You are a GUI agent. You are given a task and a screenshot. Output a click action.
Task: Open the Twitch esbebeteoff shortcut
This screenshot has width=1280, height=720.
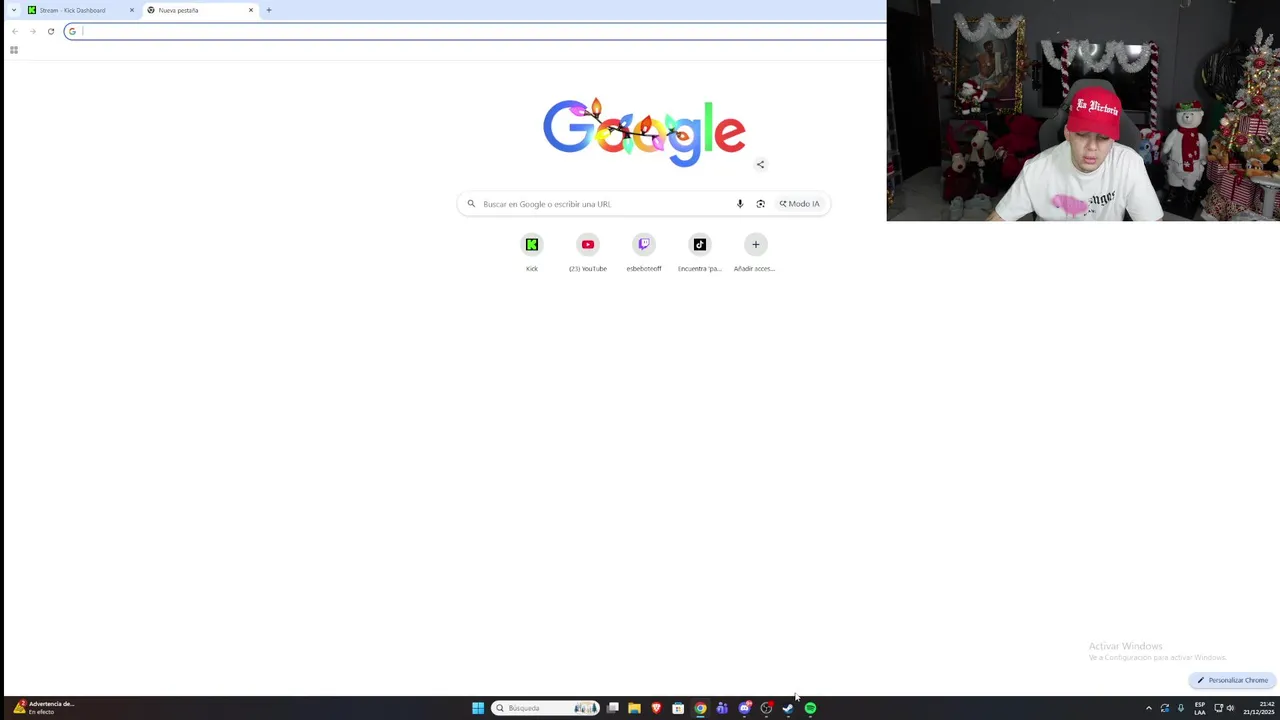point(644,252)
